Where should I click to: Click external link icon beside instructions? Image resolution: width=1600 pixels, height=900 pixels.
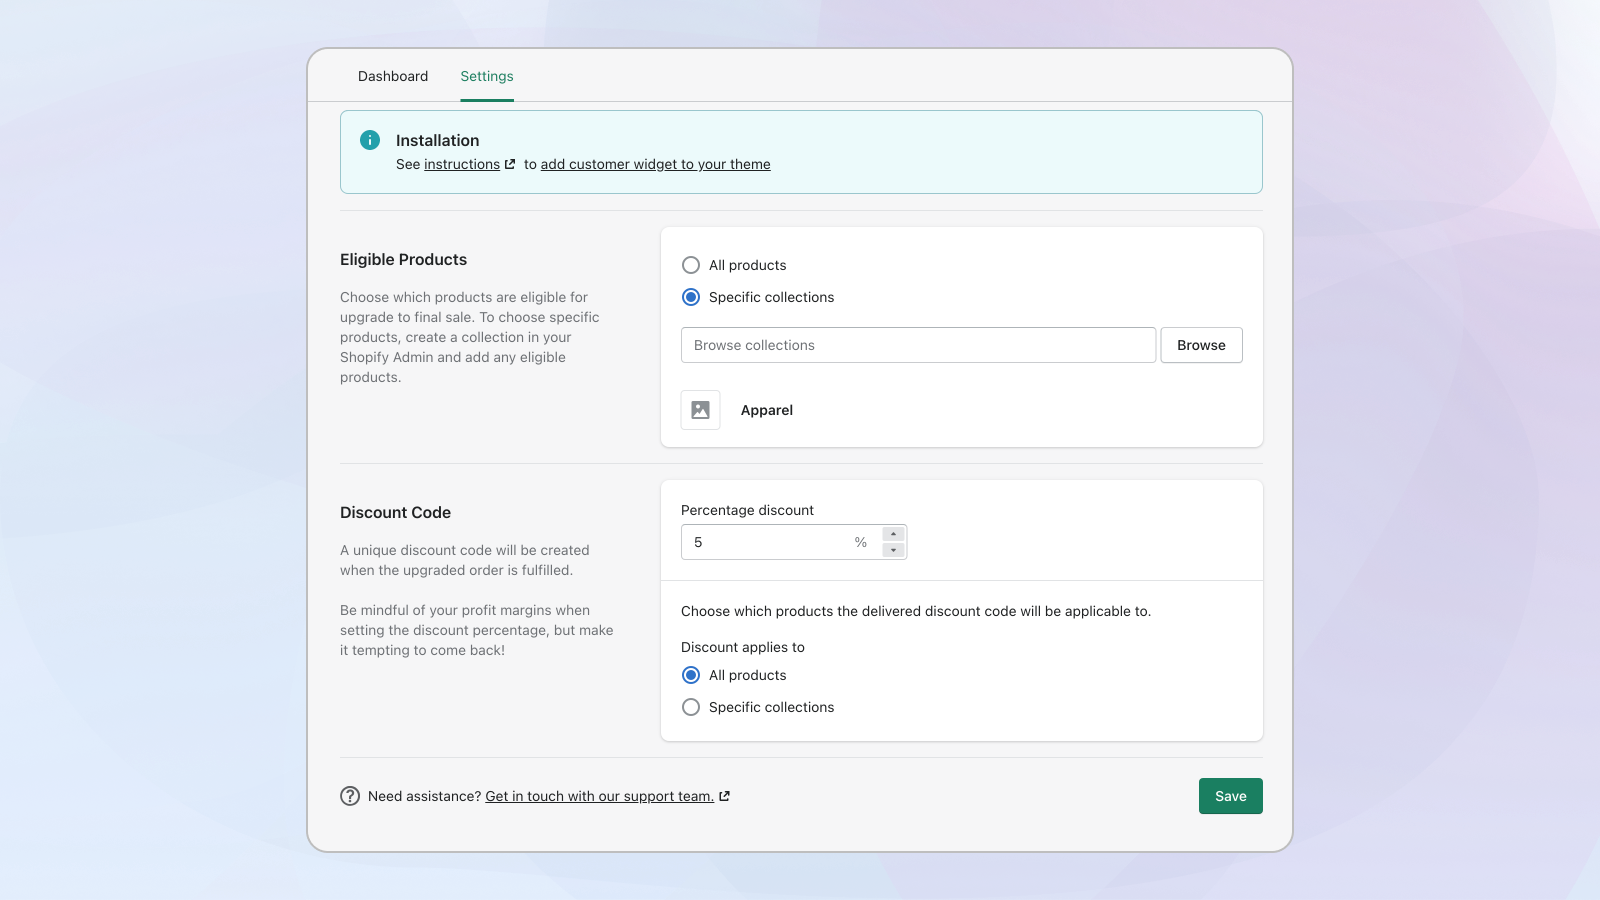pos(510,164)
